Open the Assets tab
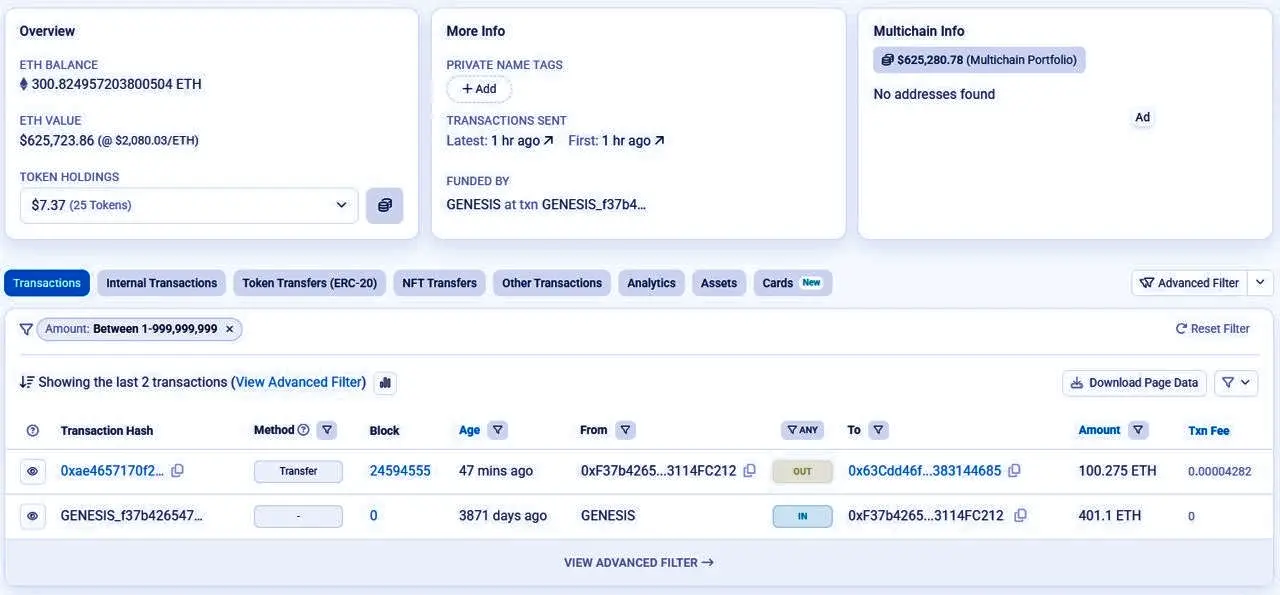 (719, 283)
